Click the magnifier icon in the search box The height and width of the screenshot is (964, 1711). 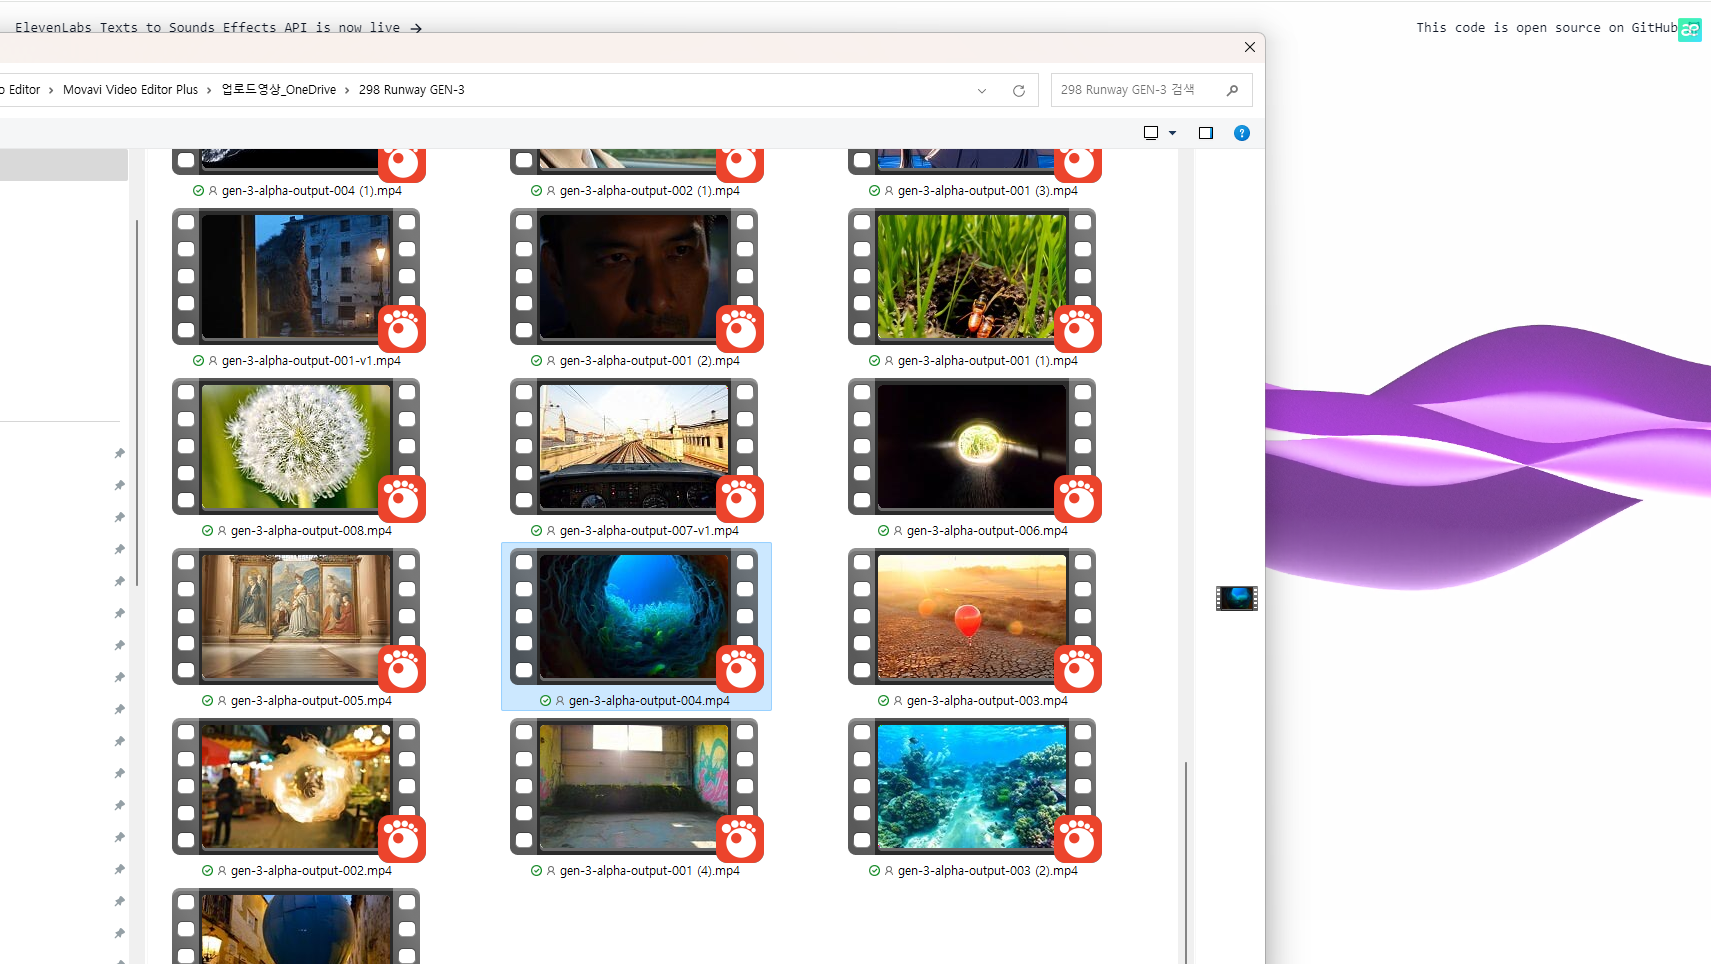(x=1232, y=90)
